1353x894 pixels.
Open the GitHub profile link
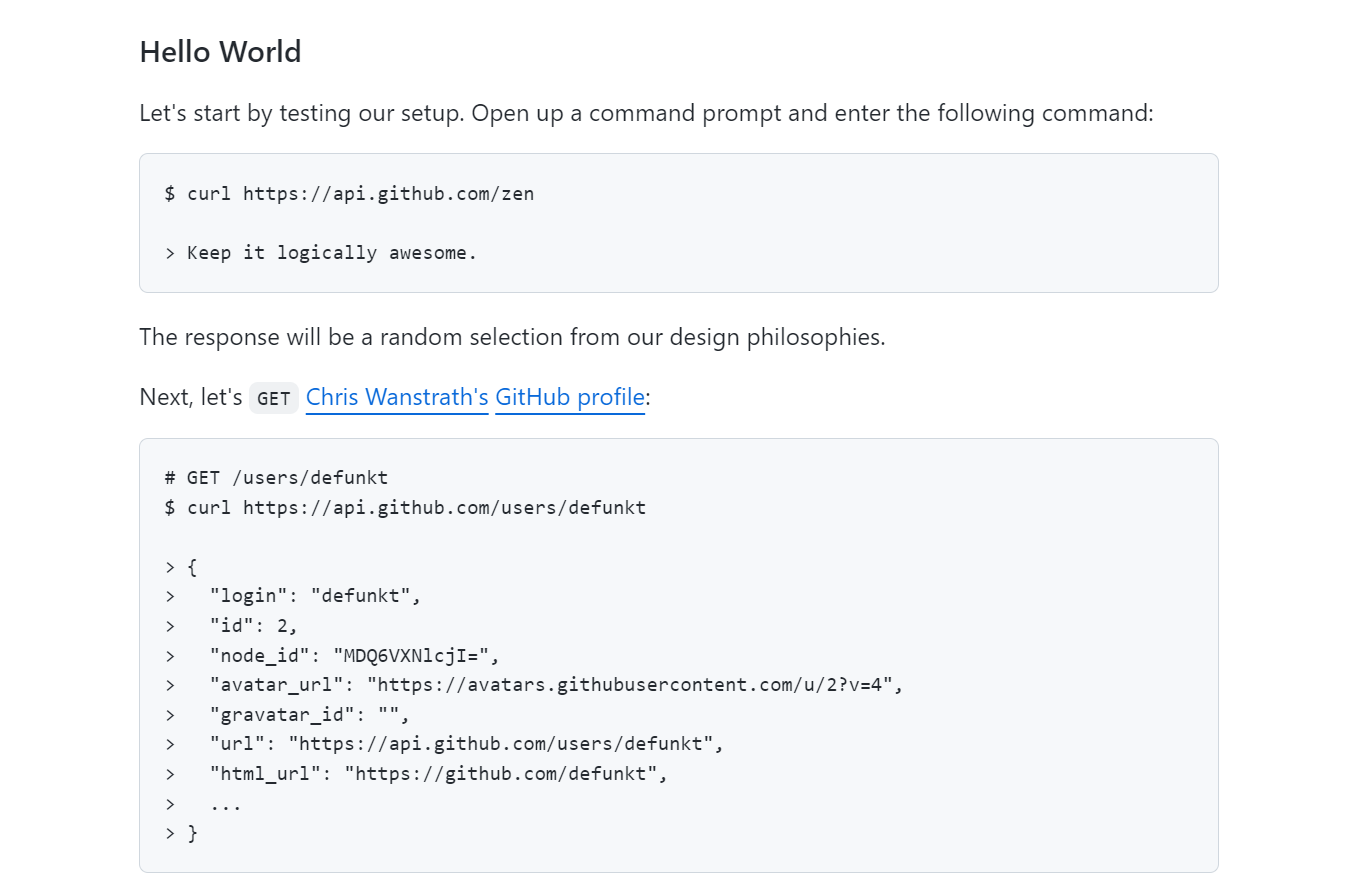tap(569, 397)
